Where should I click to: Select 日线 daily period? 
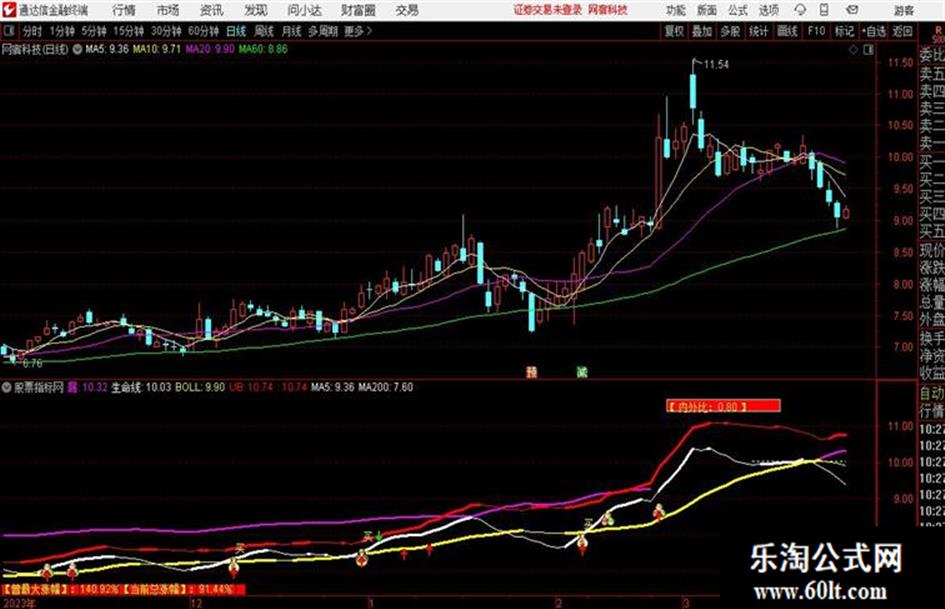tap(236, 31)
